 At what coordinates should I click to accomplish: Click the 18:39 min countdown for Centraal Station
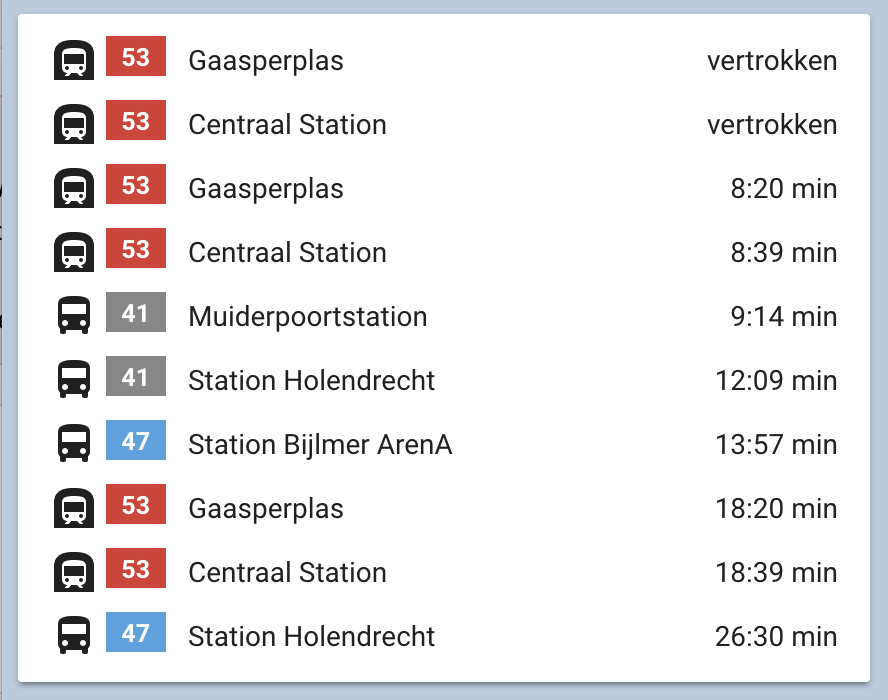coord(776,573)
